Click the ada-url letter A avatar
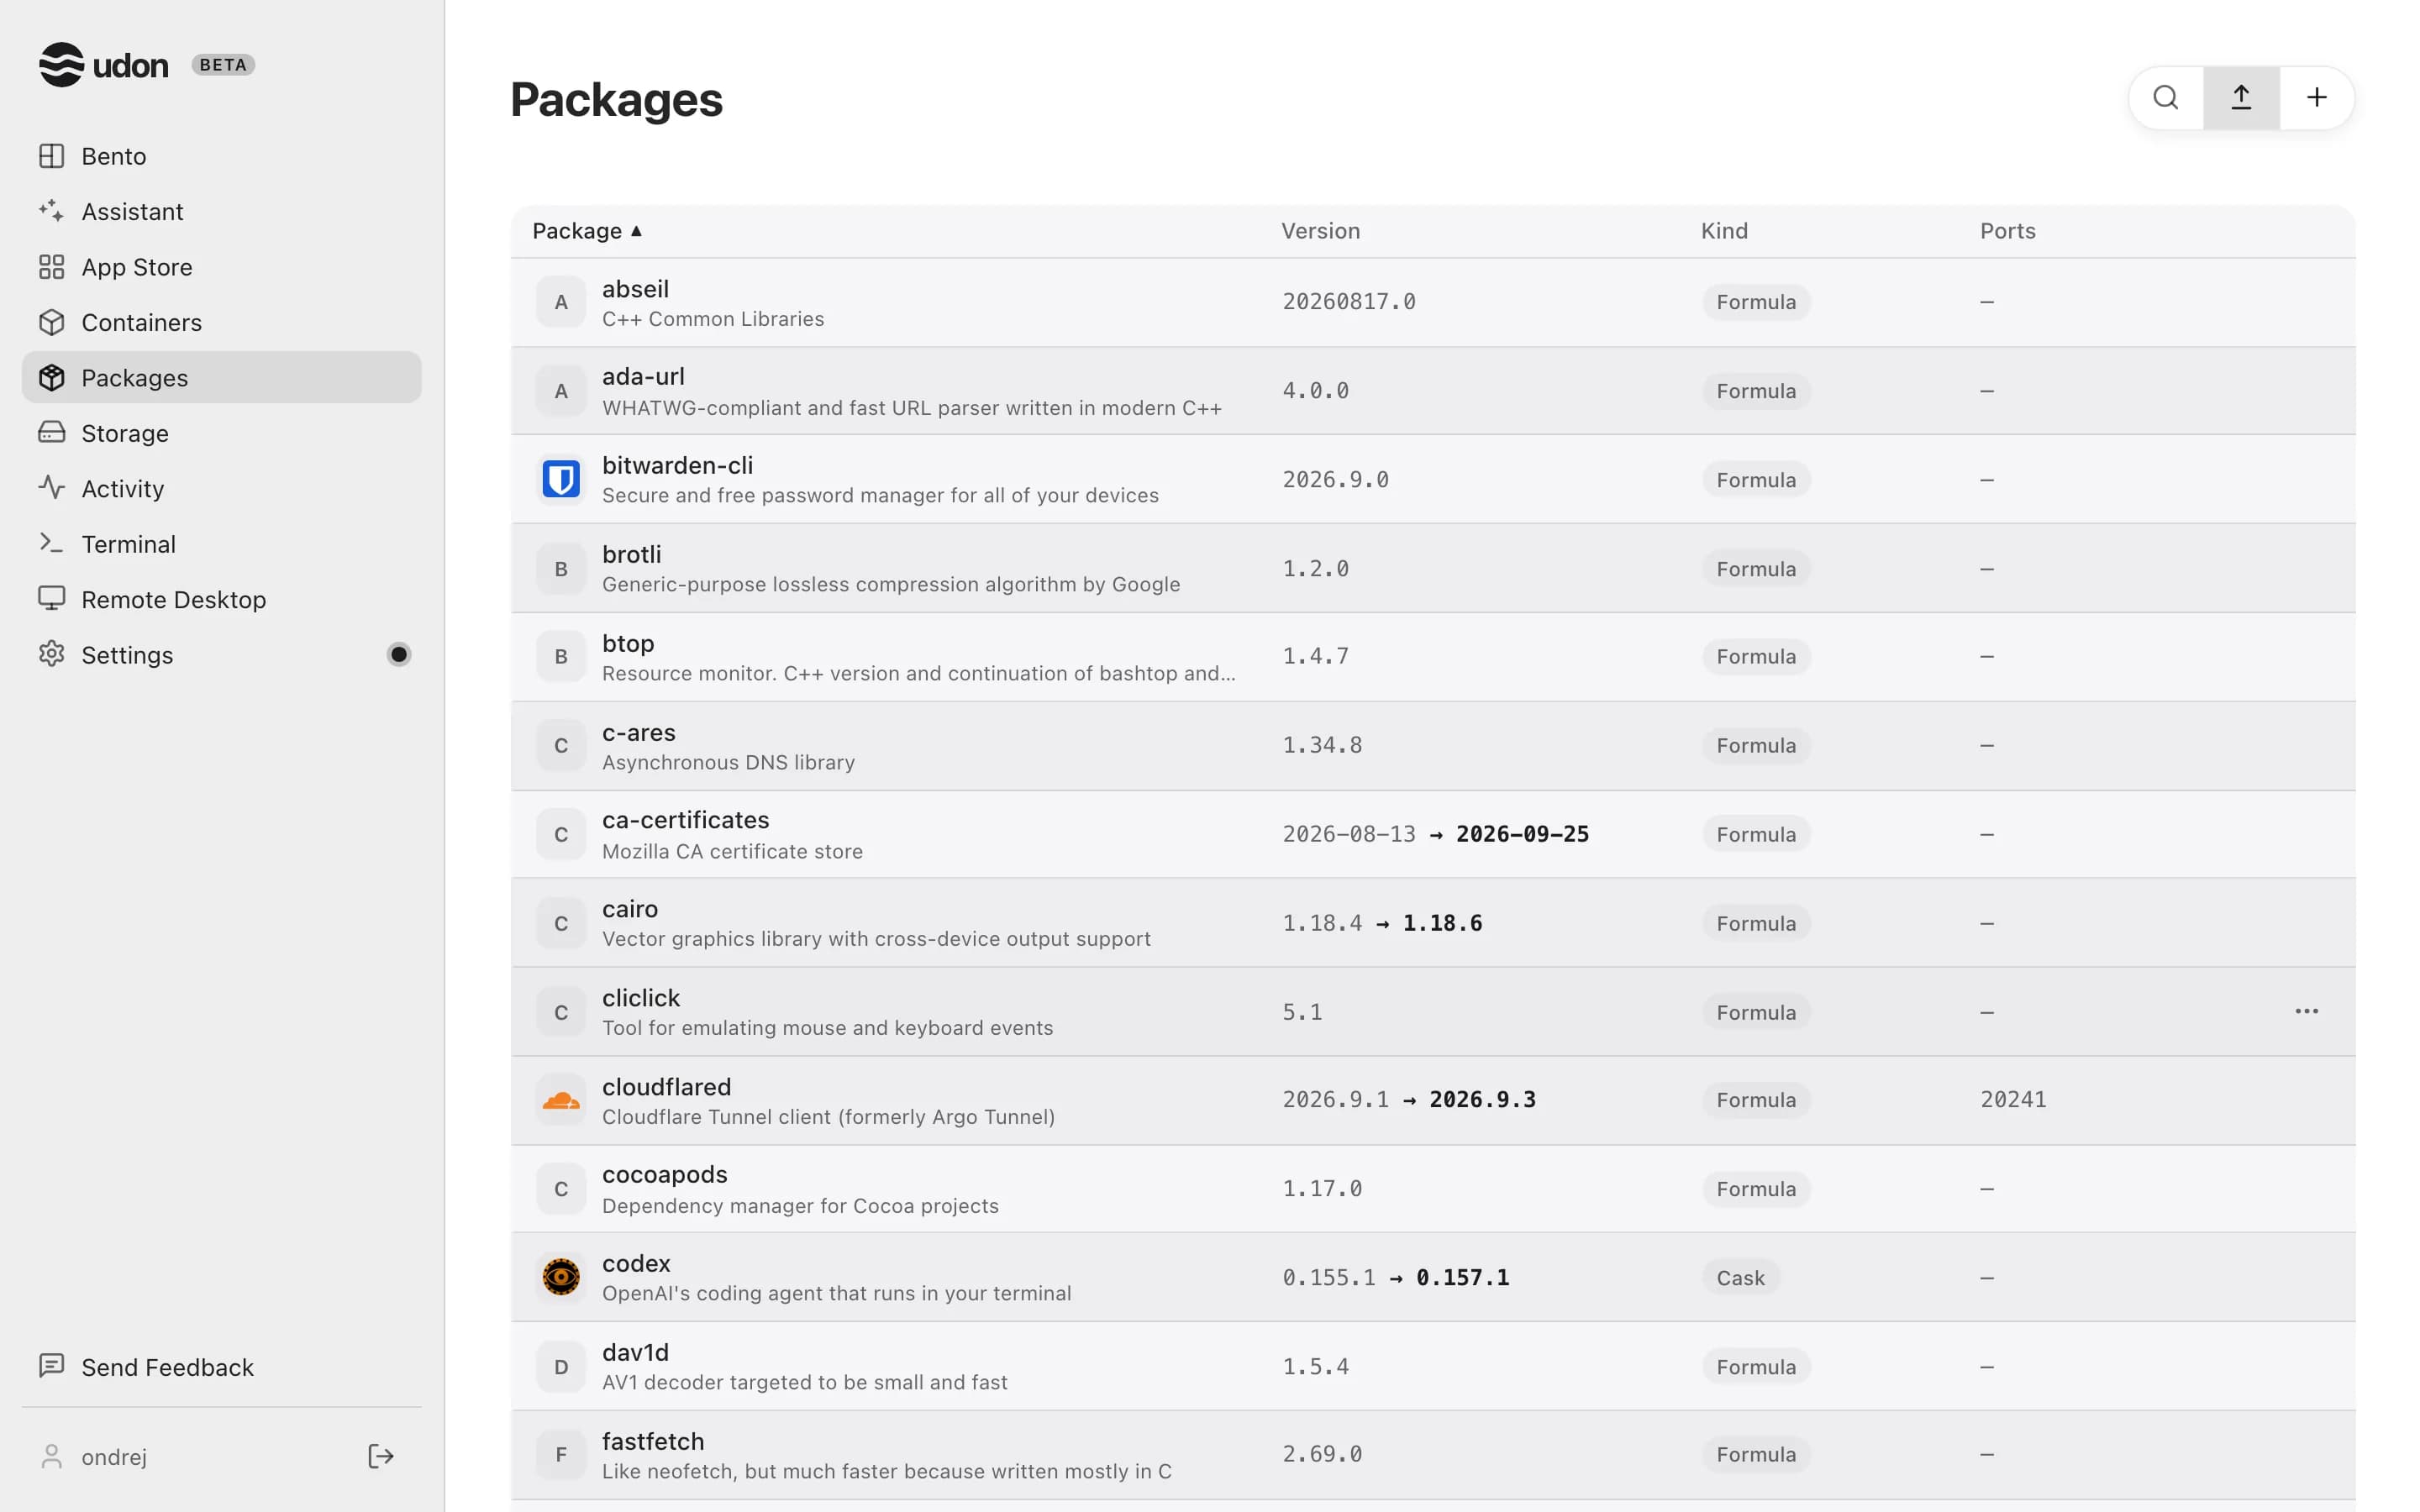 (x=561, y=391)
